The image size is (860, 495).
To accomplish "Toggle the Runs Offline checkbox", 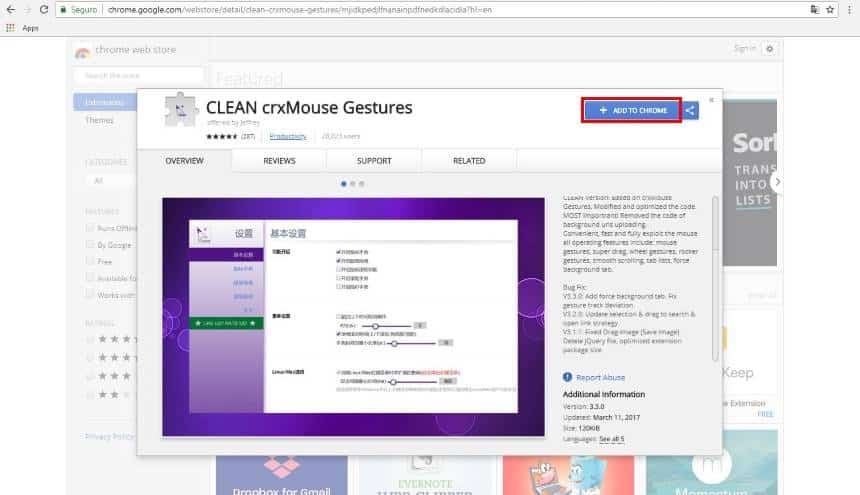I will (90, 227).
